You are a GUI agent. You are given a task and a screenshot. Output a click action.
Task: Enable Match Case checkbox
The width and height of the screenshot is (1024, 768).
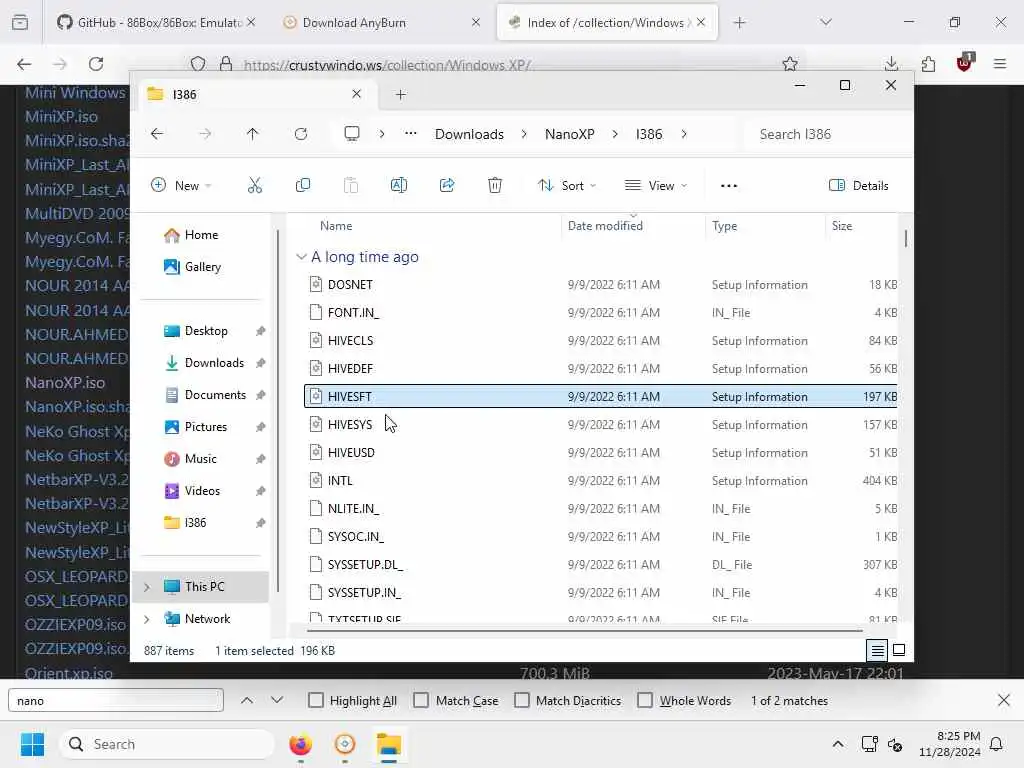[421, 700]
